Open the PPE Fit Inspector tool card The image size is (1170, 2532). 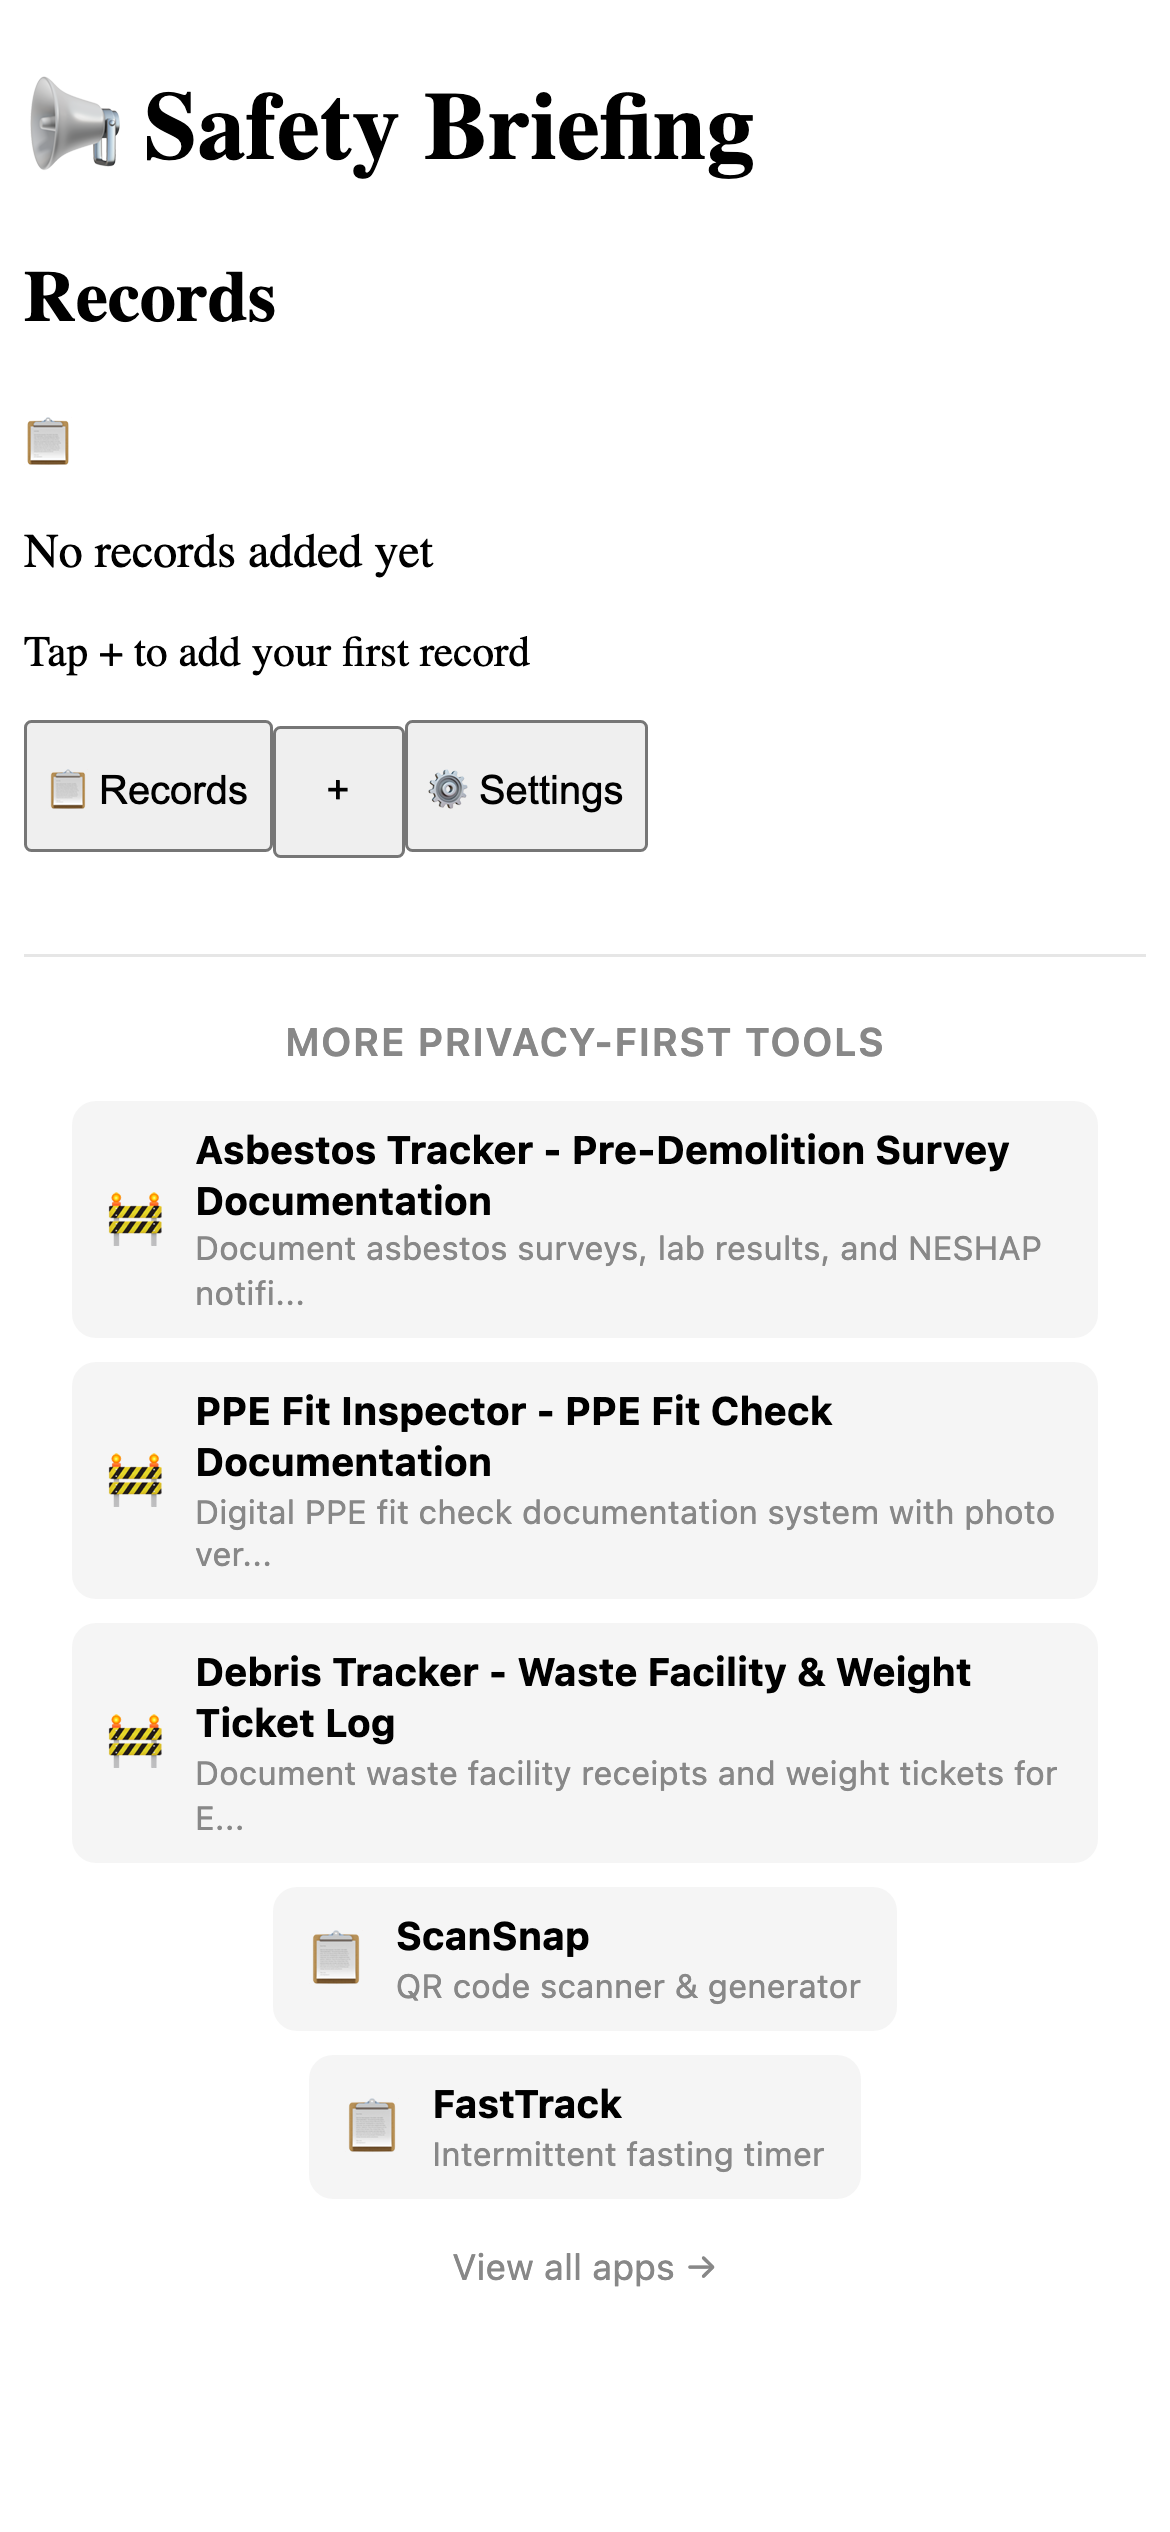pos(584,1480)
